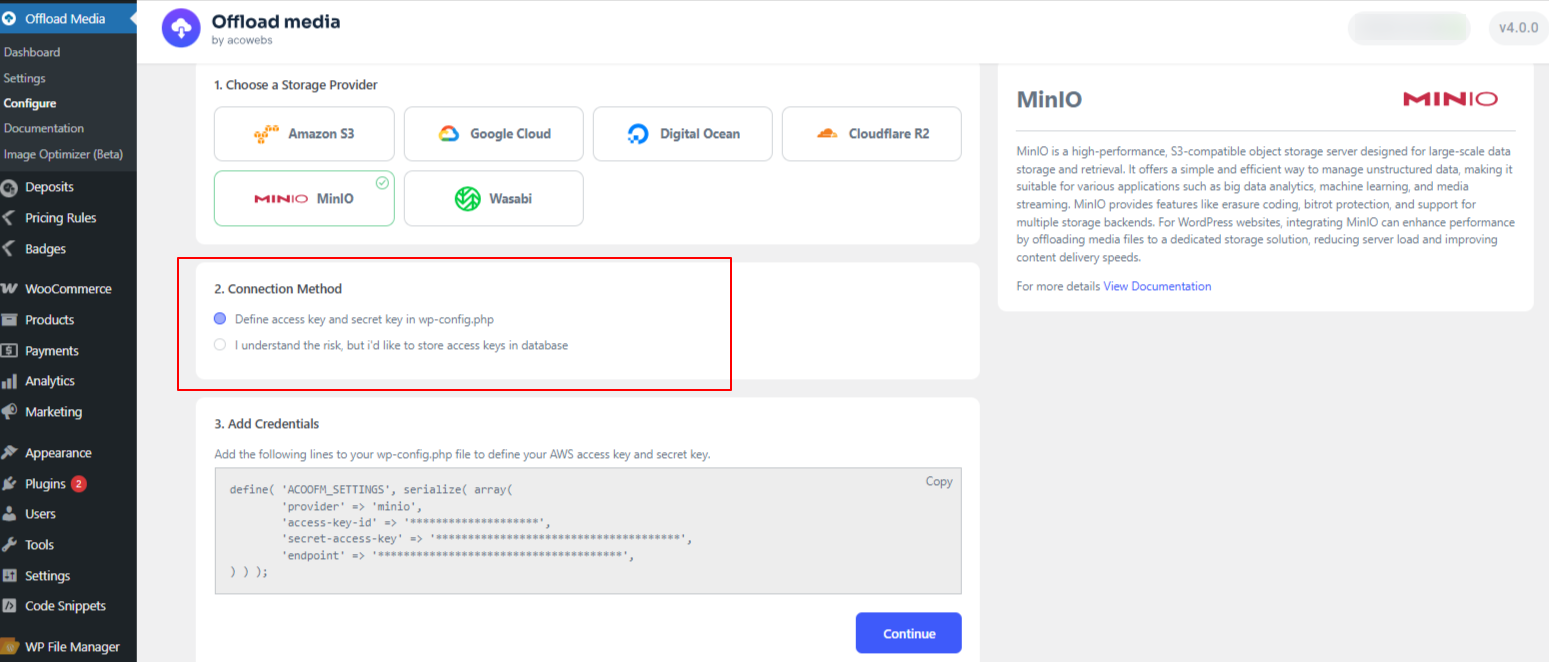Click the Badges menu label
Screen dimensions: 1549x662
pyautogui.click(x=45, y=249)
